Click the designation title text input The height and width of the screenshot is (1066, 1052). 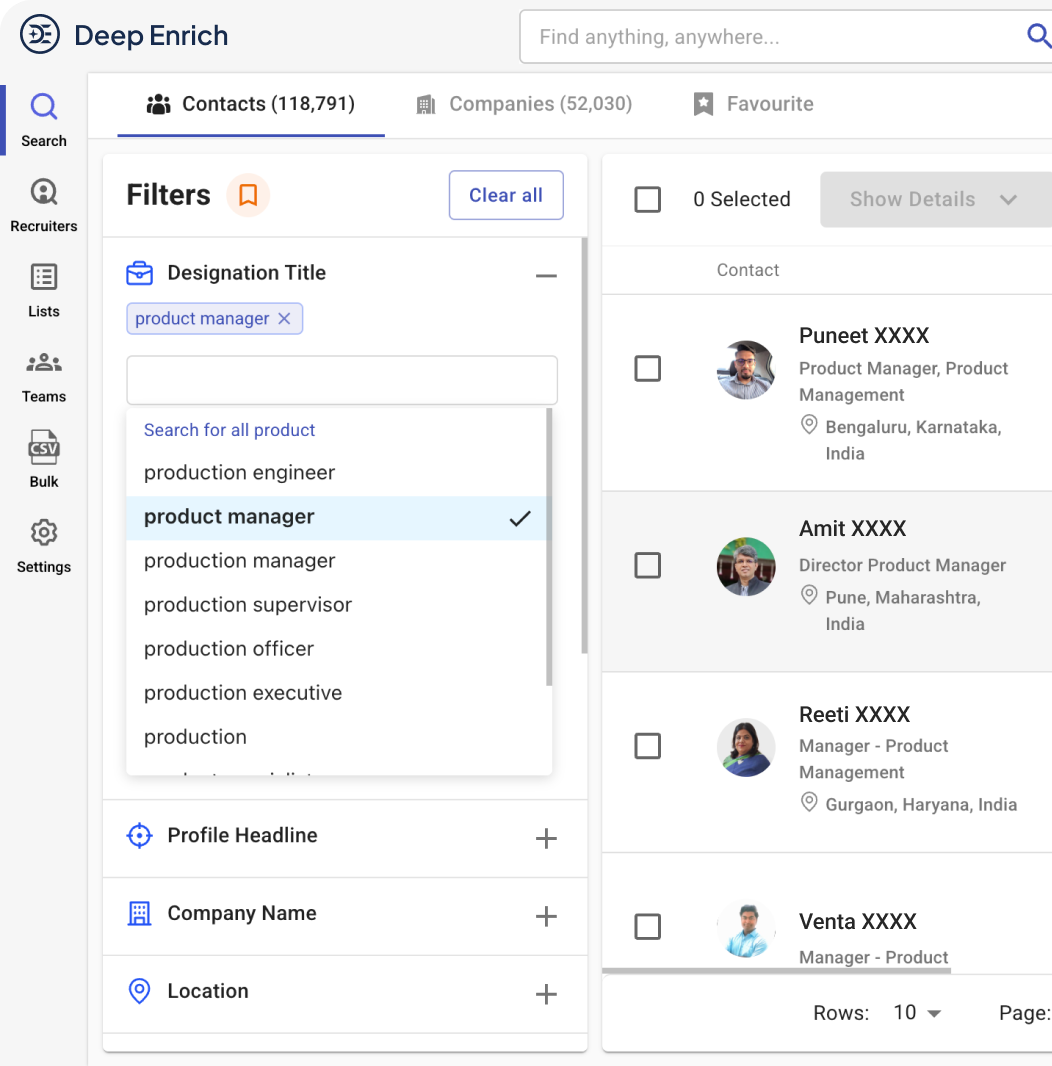[342, 380]
